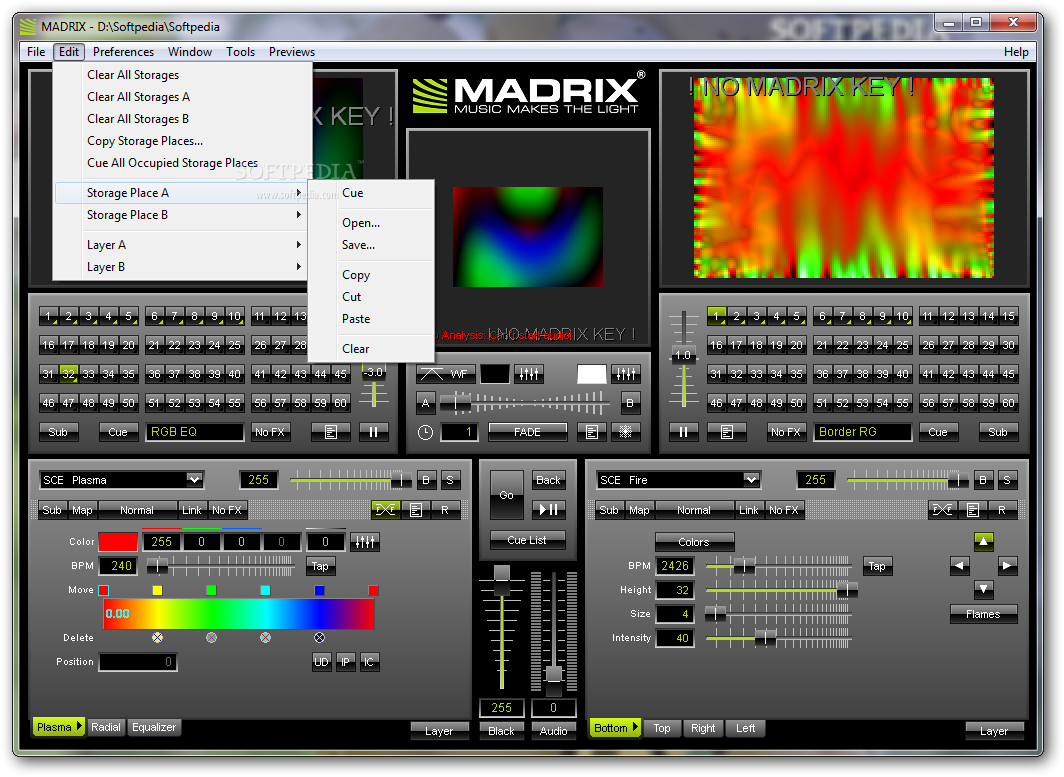Switch to the Radial layer tab
The image size is (1064, 777).
click(106, 727)
